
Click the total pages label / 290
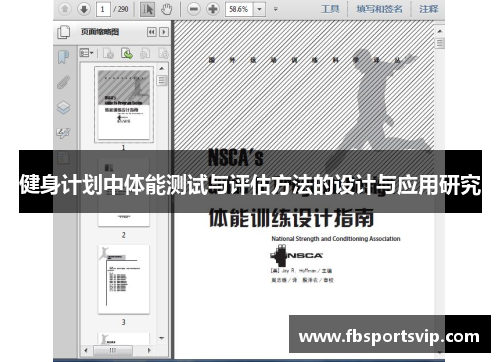(x=121, y=9)
